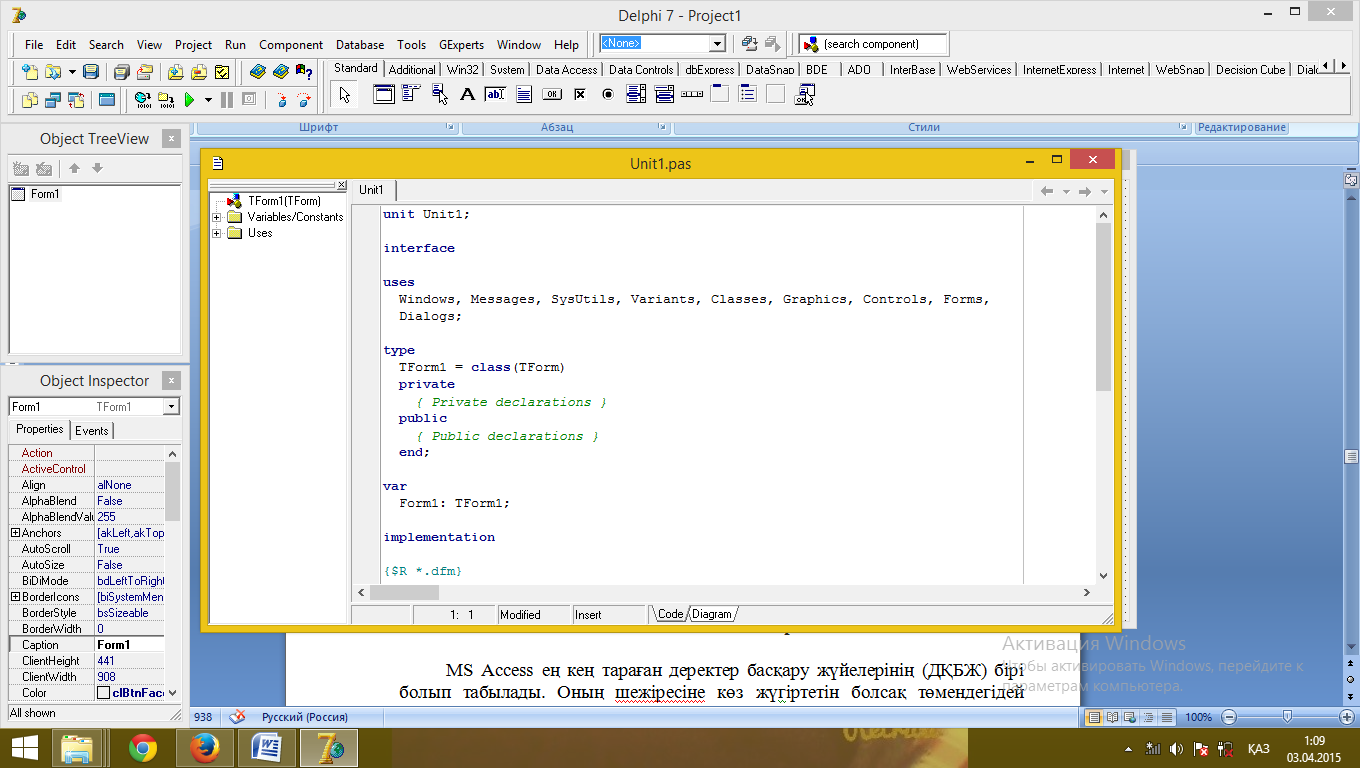Open the desktop configuration <None> dropdown

pyautogui.click(x=717, y=44)
